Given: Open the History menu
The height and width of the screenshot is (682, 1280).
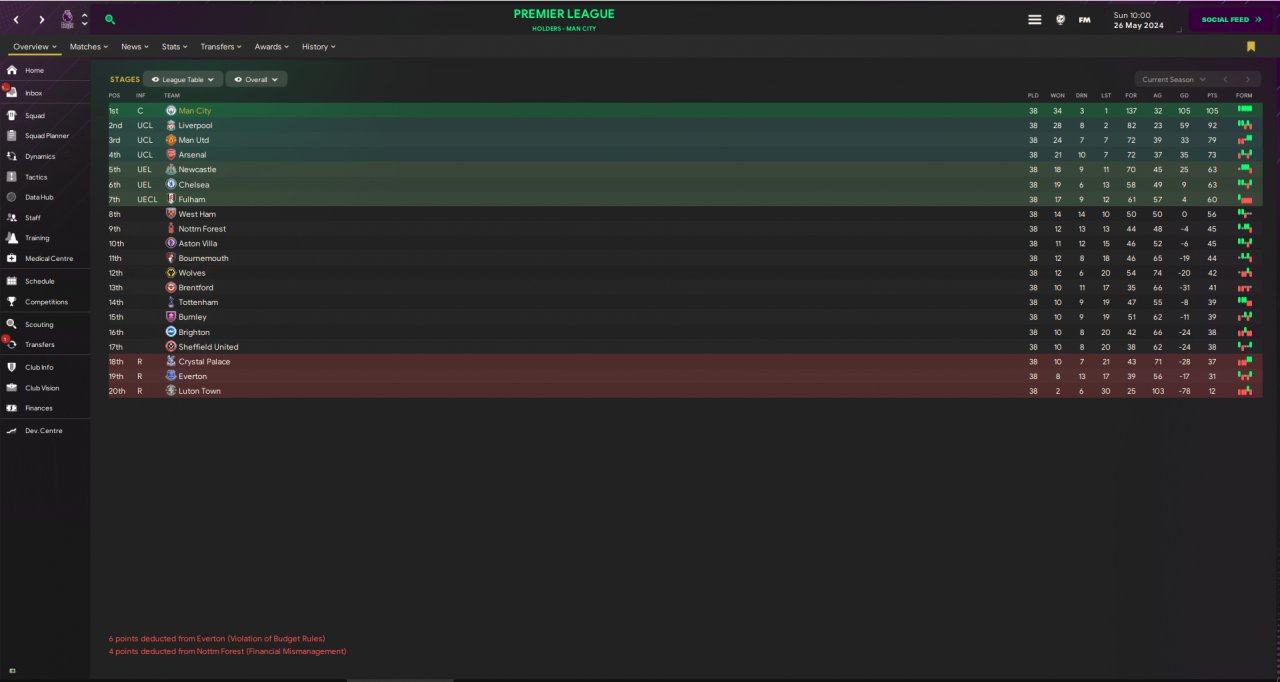Looking at the screenshot, I should click(318, 46).
